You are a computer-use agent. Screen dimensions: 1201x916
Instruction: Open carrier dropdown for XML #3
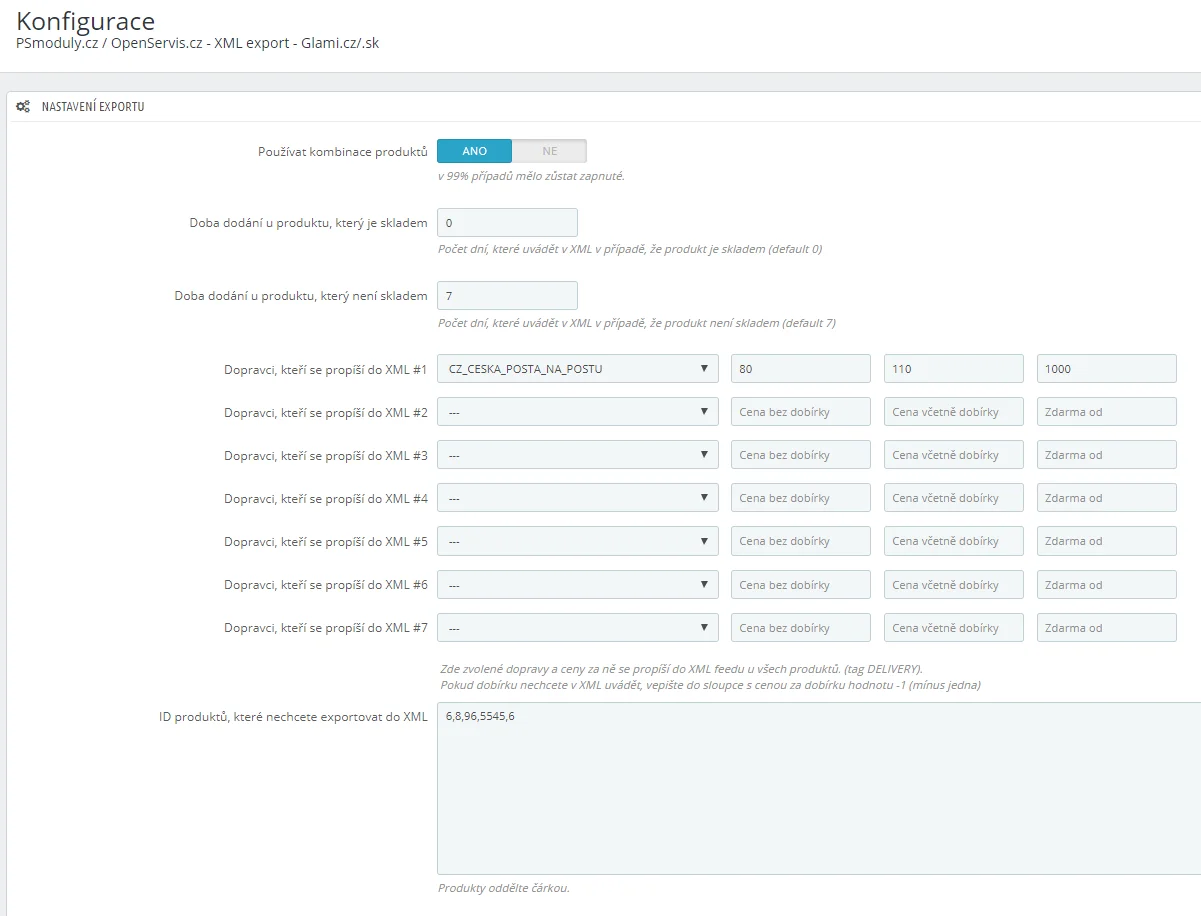click(577, 455)
